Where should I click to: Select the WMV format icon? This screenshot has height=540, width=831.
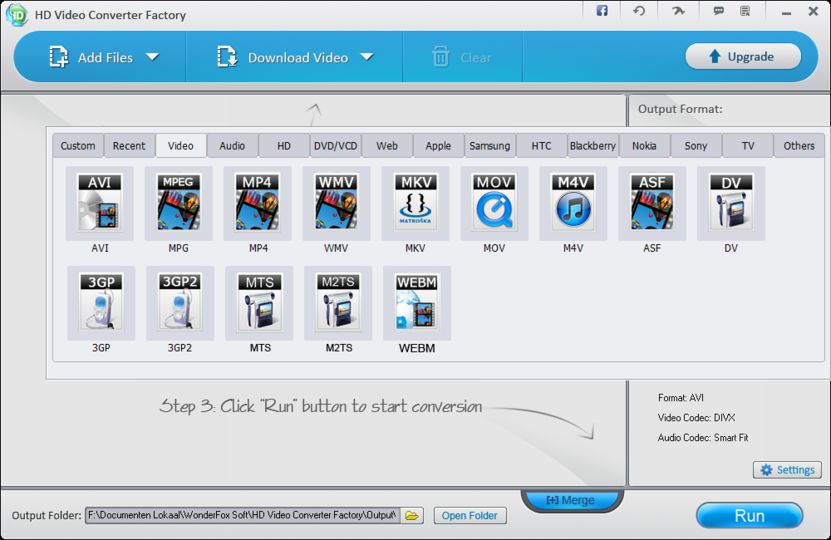click(337, 203)
